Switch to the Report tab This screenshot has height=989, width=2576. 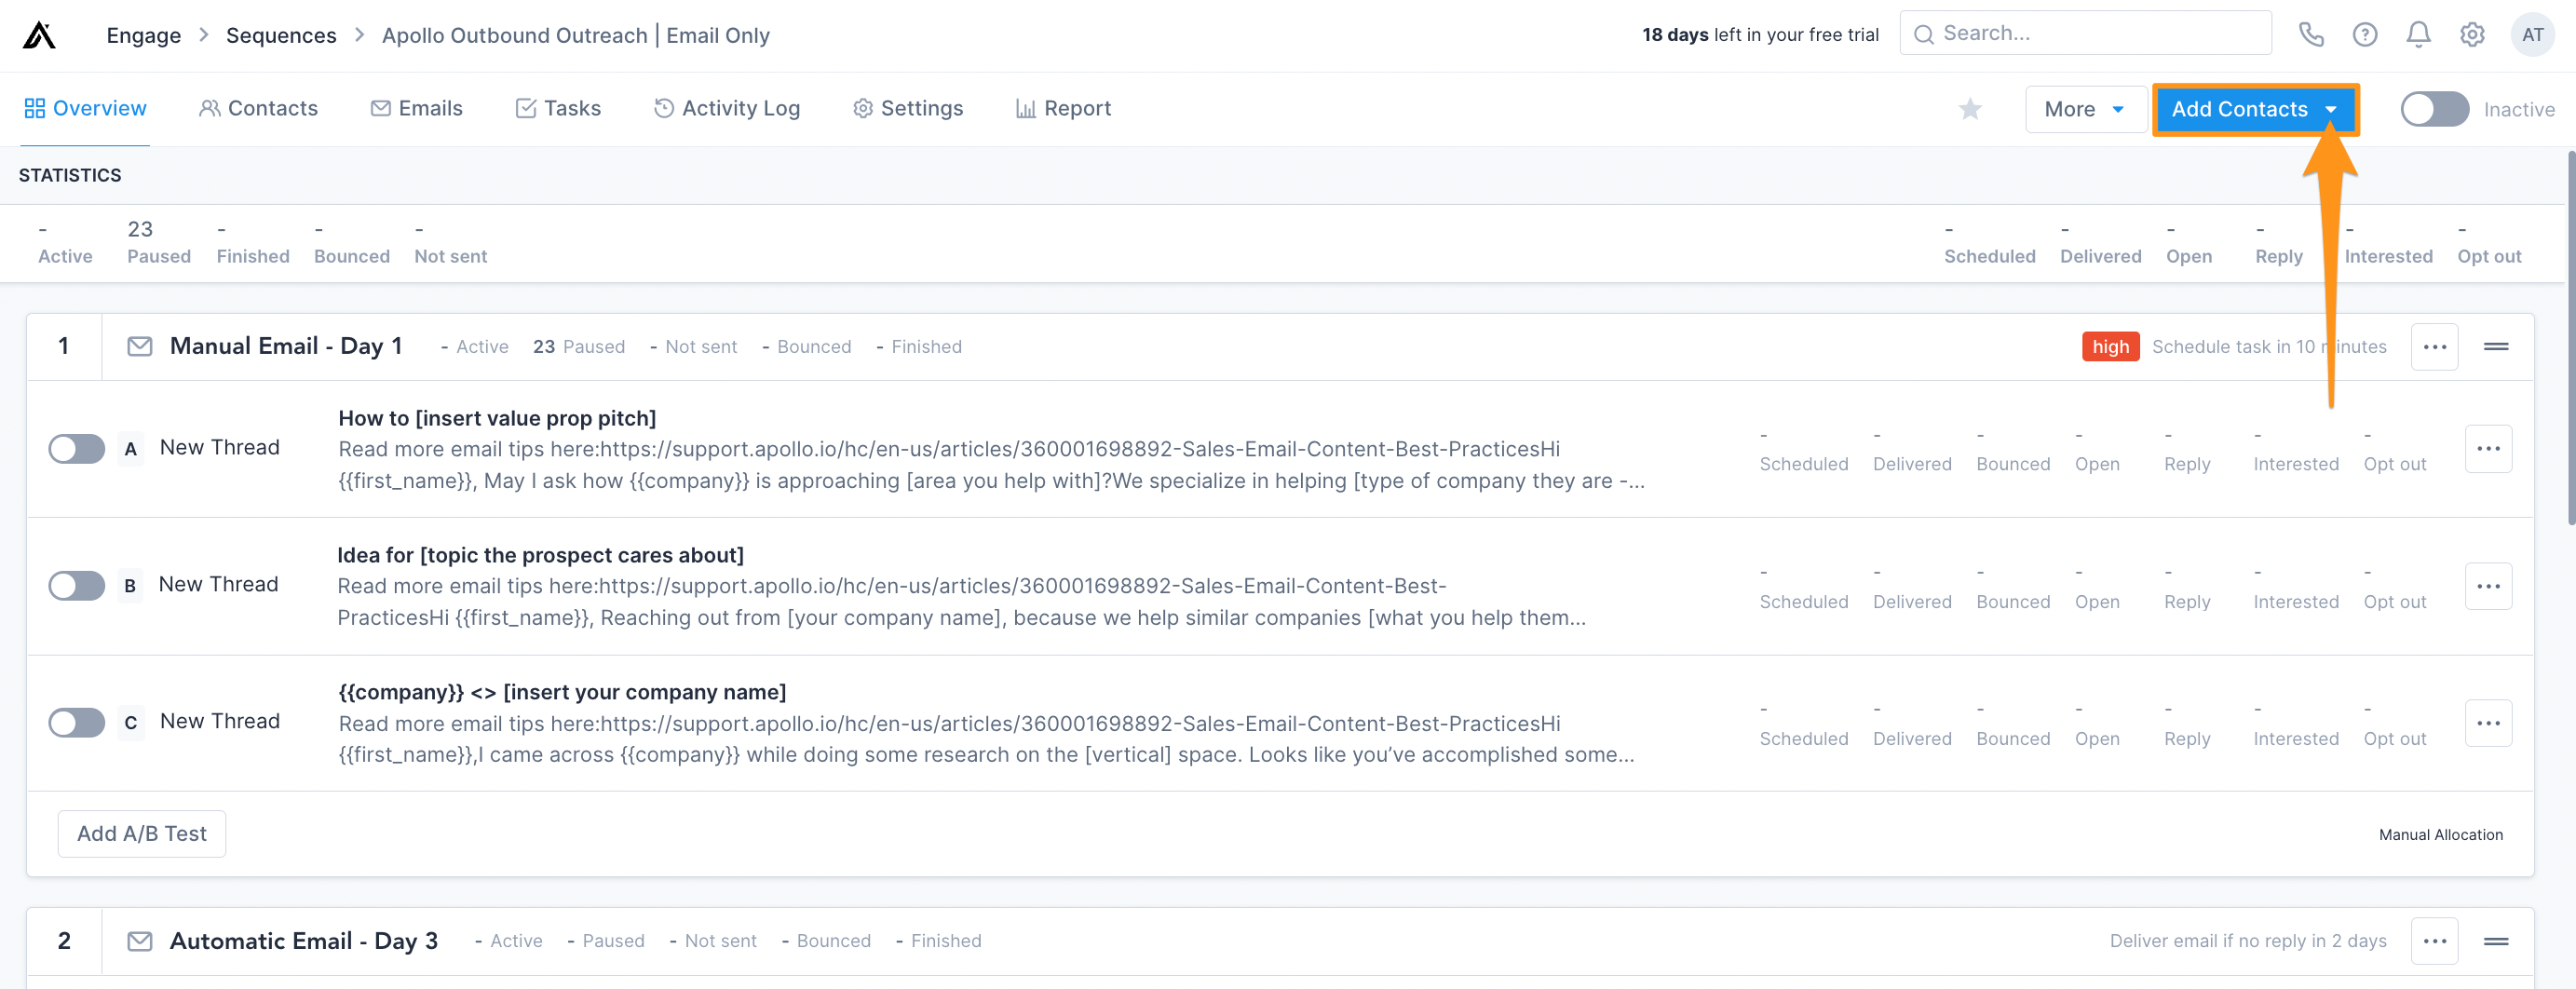[x=1063, y=108]
